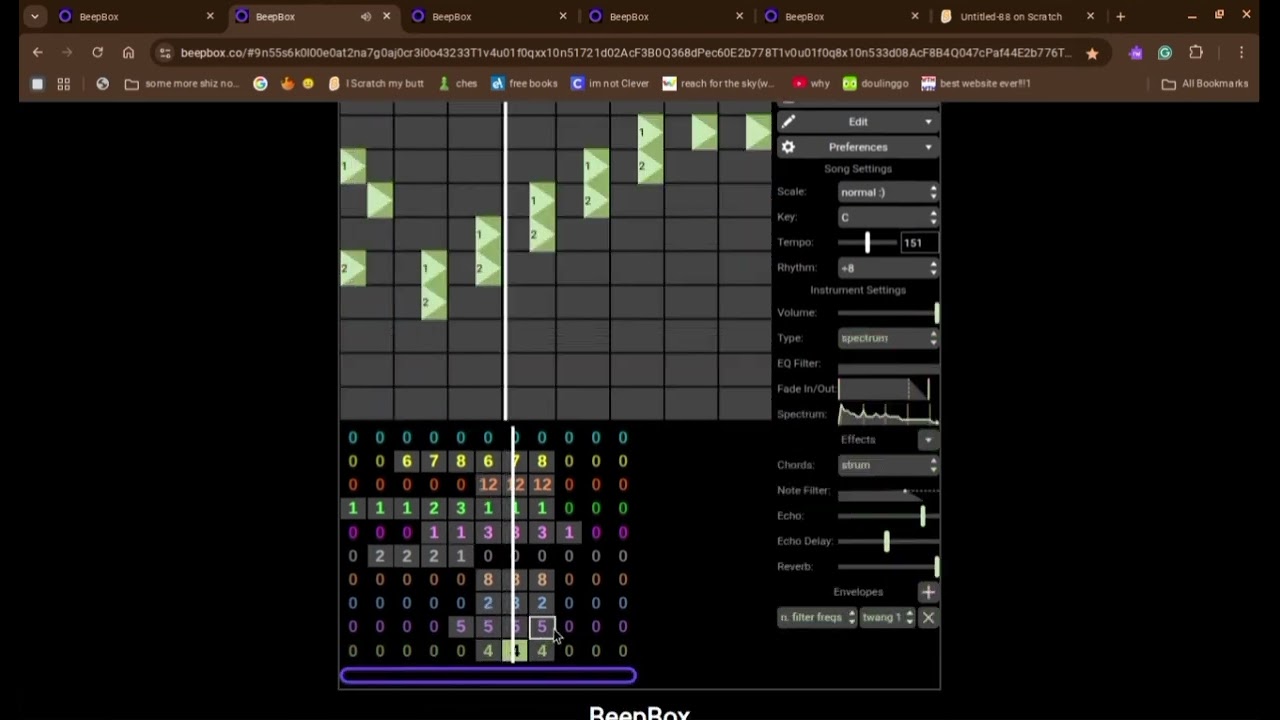Open the Google bookmark icon
This screenshot has height=720, width=1280.
(x=260, y=84)
